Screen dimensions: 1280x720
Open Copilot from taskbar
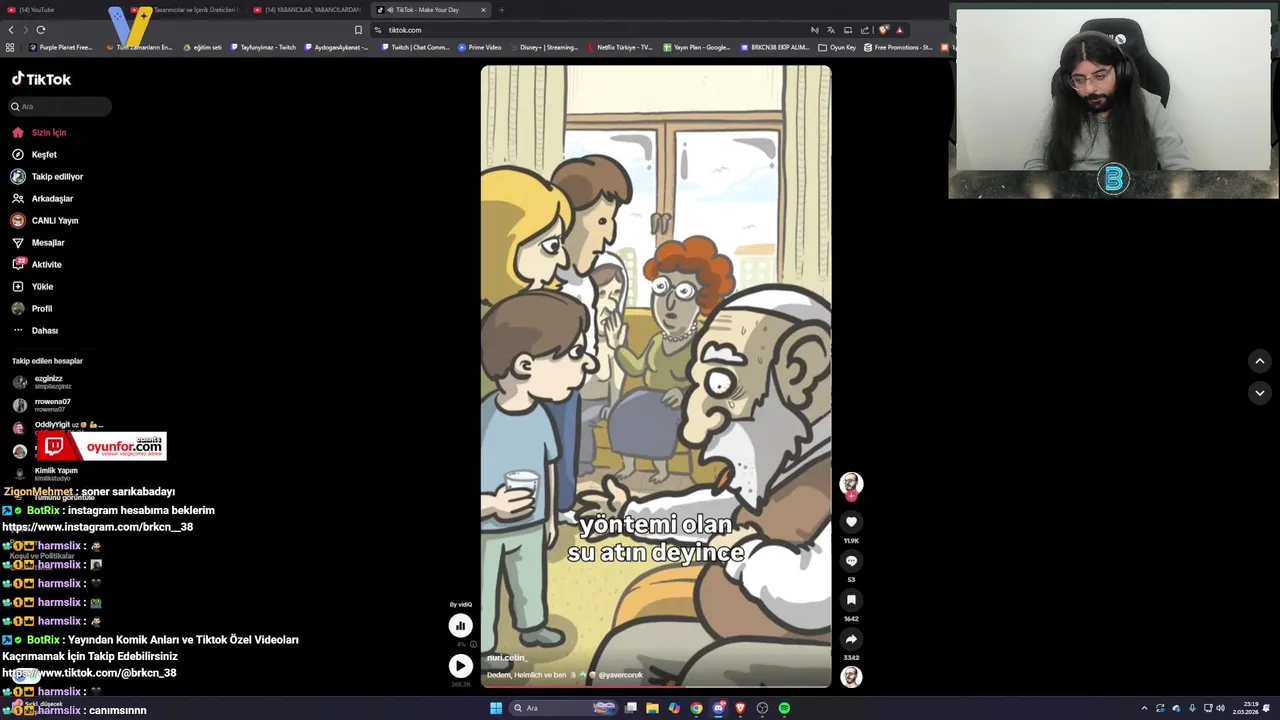(674, 708)
